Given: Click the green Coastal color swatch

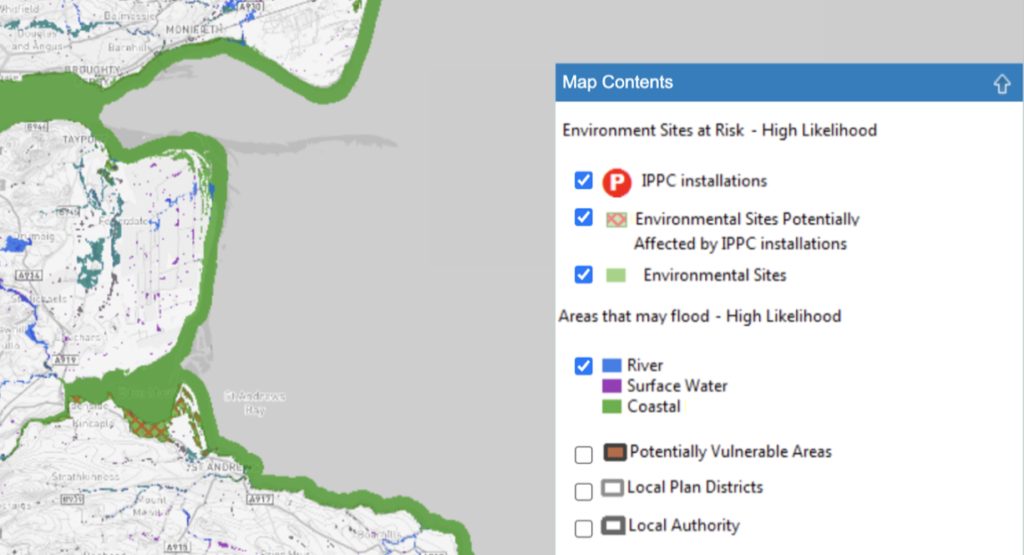Looking at the screenshot, I should pyautogui.click(x=613, y=407).
